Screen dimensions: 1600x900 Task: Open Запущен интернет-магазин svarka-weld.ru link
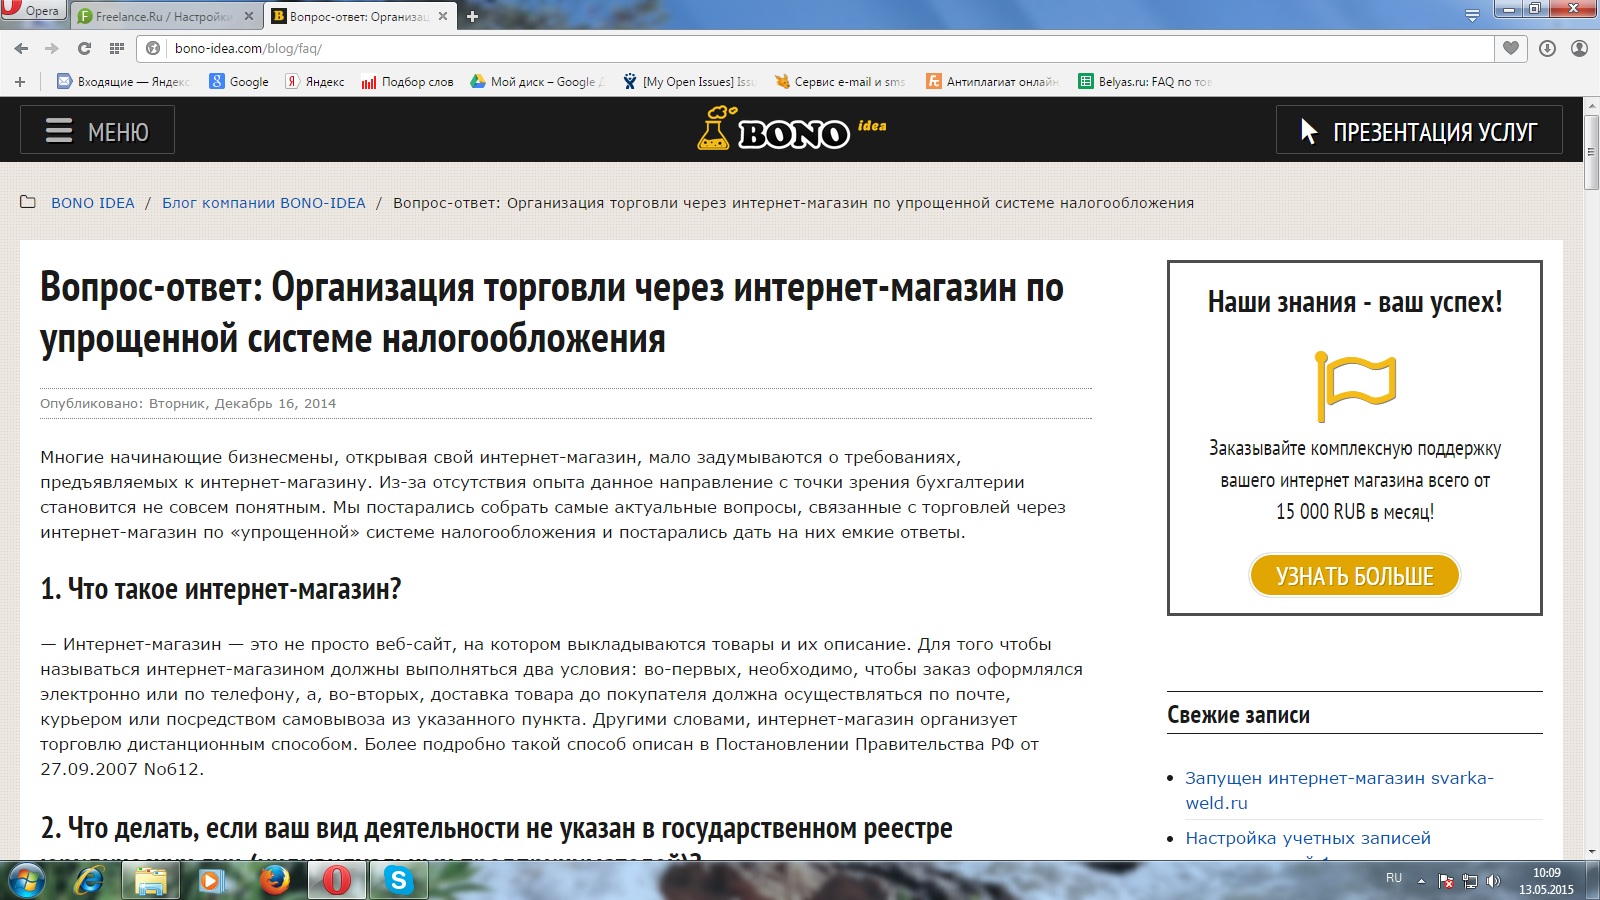1339,790
